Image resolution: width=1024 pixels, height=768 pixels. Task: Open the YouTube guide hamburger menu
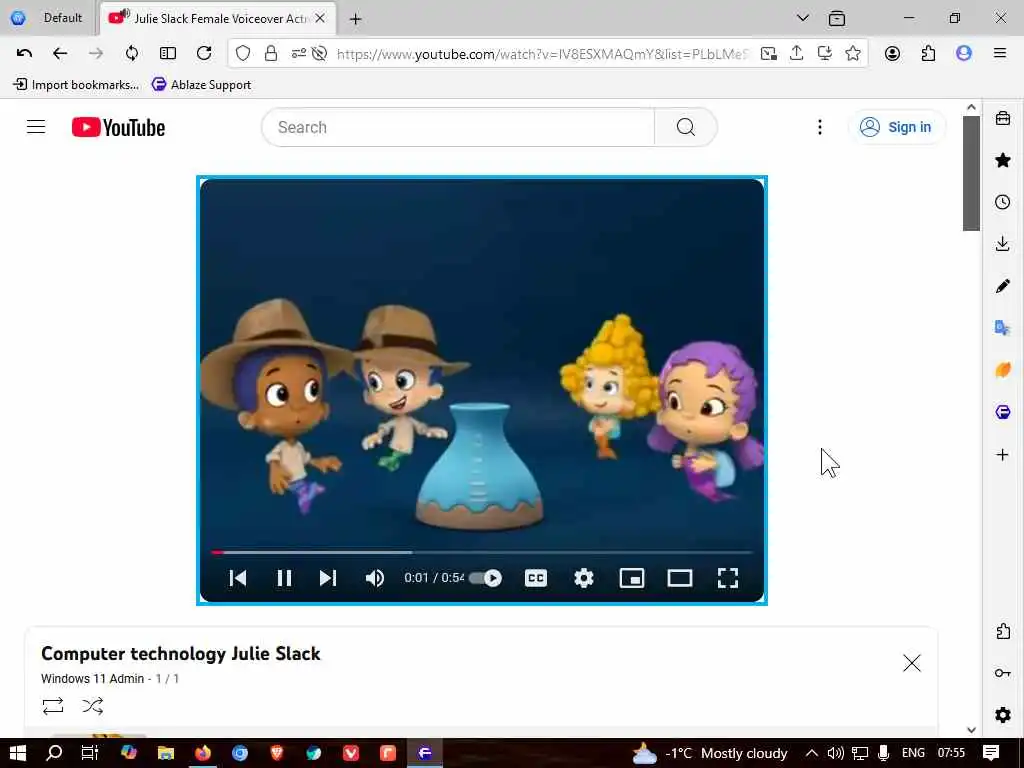36,127
